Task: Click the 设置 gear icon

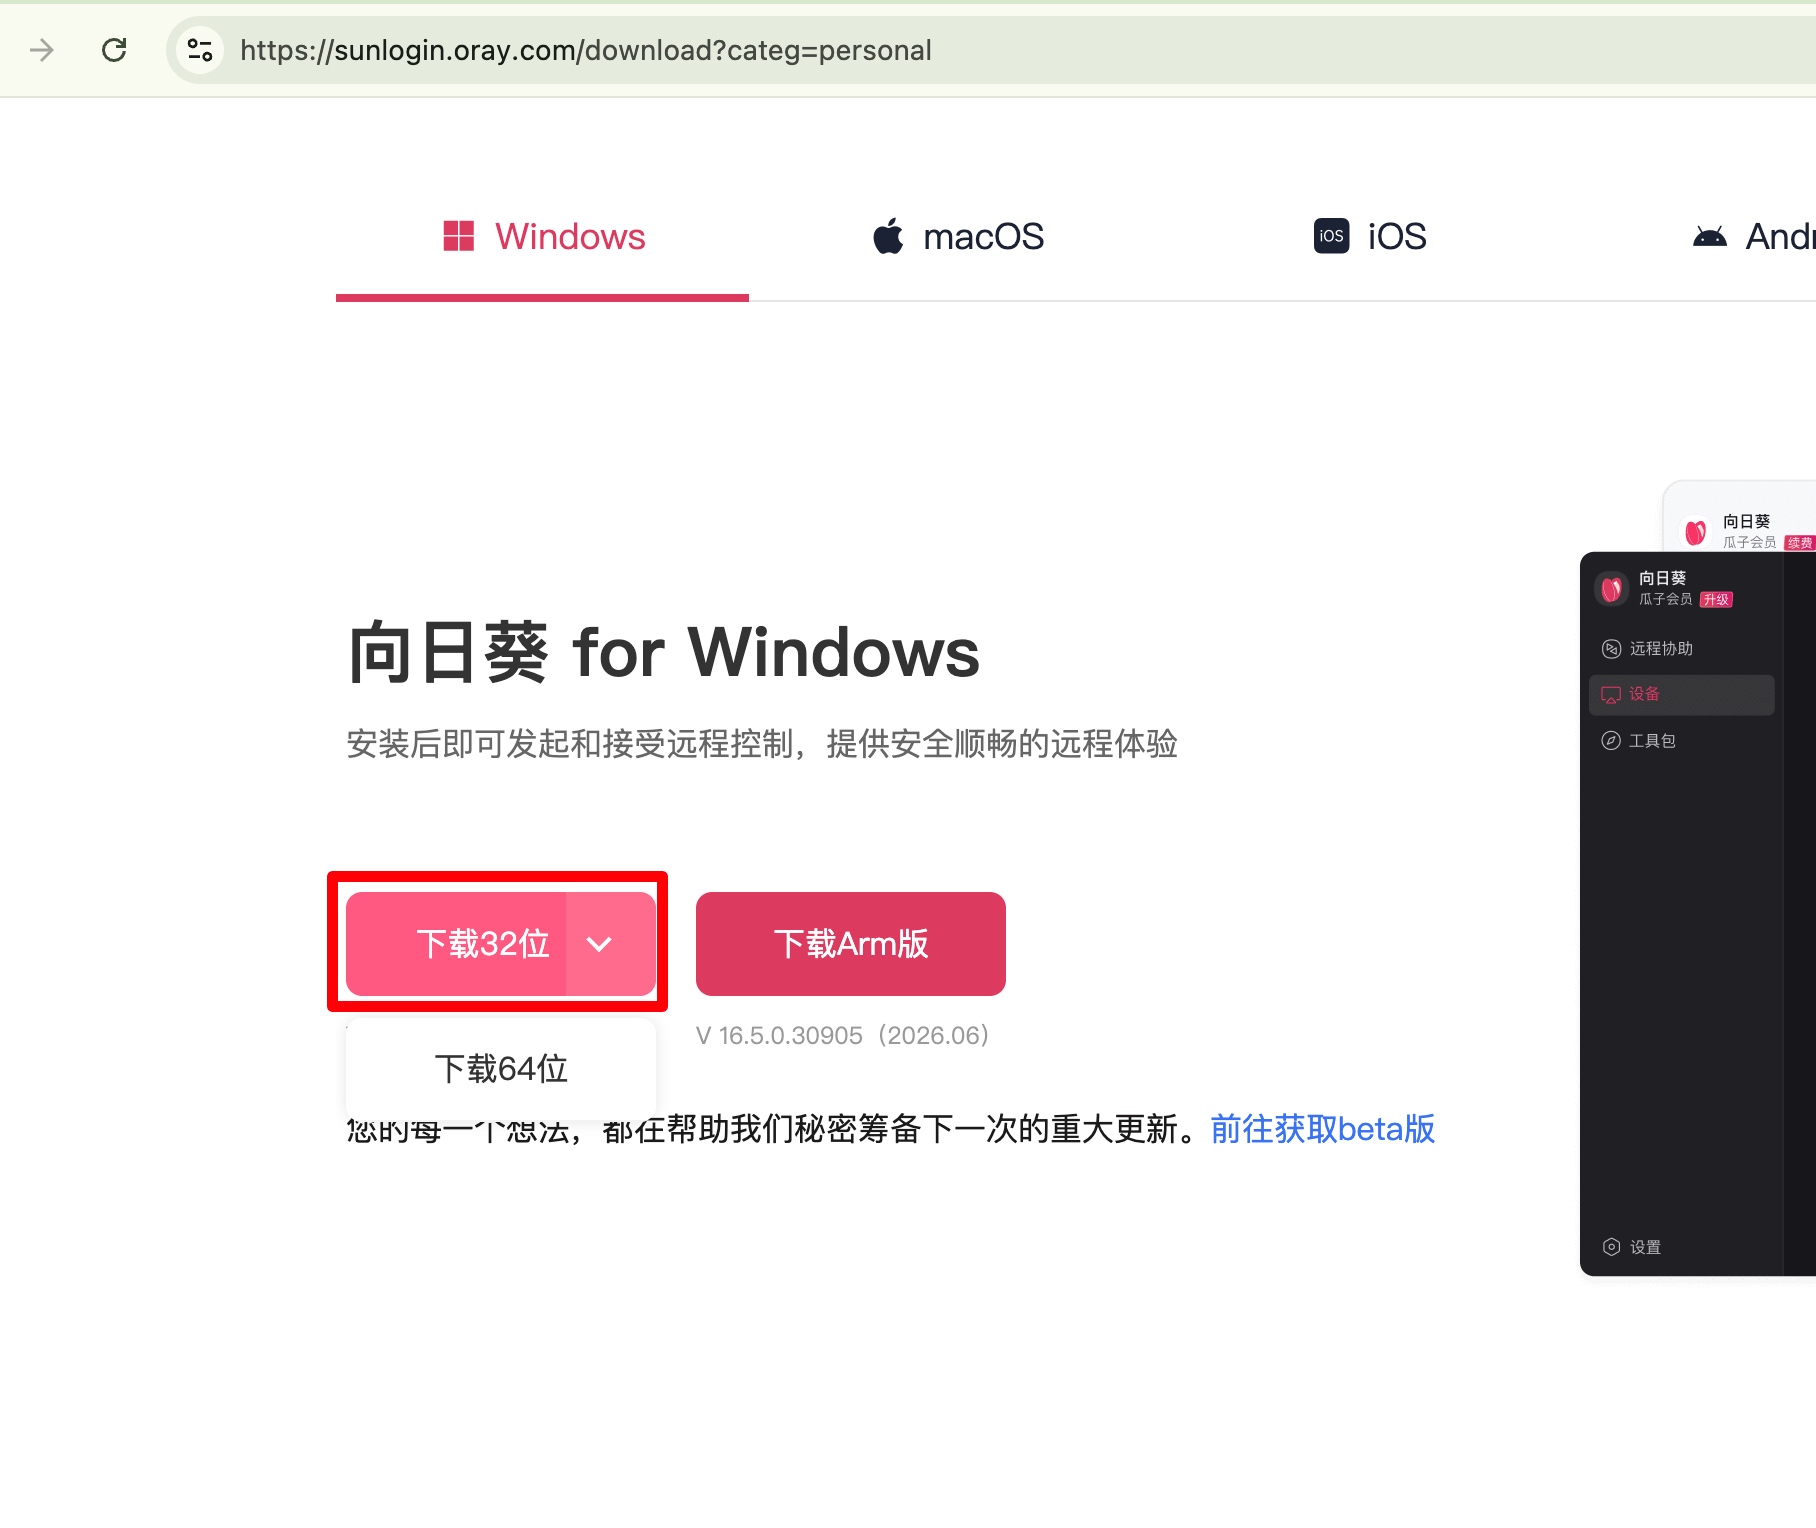Action: 1611,1247
